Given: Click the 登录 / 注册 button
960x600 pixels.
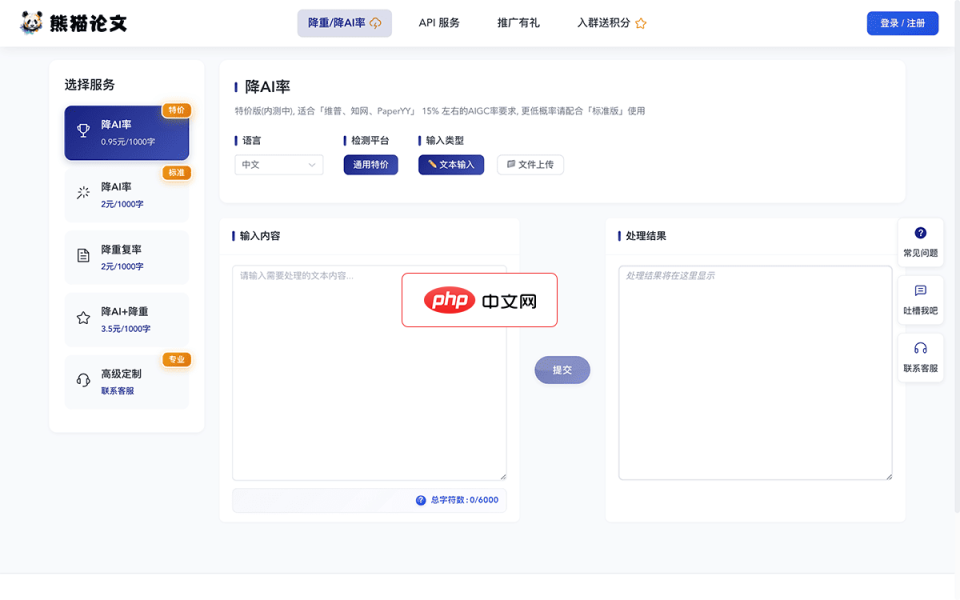Looking at the screenshot, I should coord(902,23).
